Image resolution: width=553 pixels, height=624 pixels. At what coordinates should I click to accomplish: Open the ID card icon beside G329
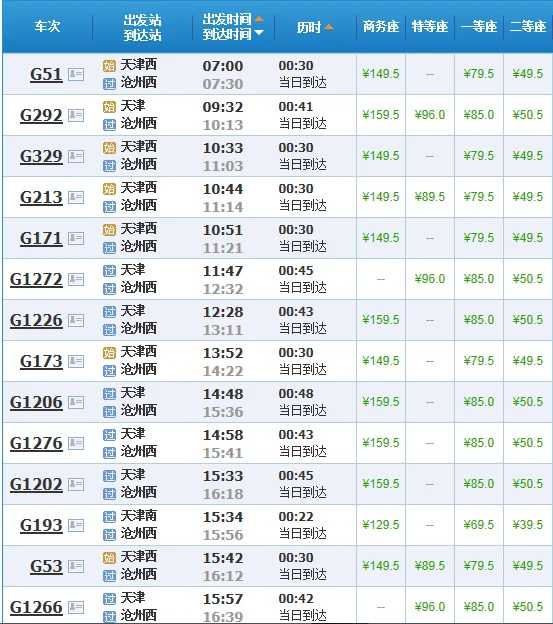tap(76, 156)
